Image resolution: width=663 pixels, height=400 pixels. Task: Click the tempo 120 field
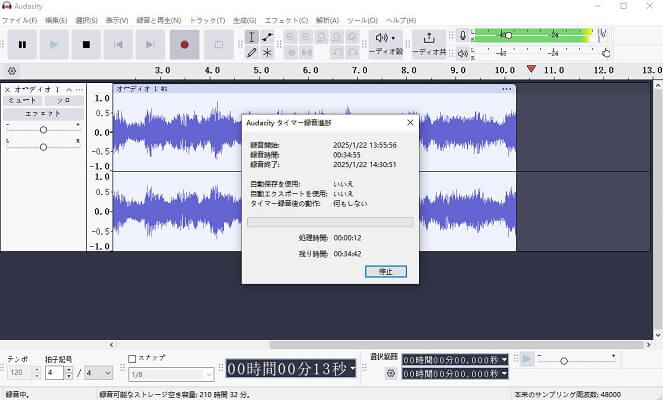[19, 373]
